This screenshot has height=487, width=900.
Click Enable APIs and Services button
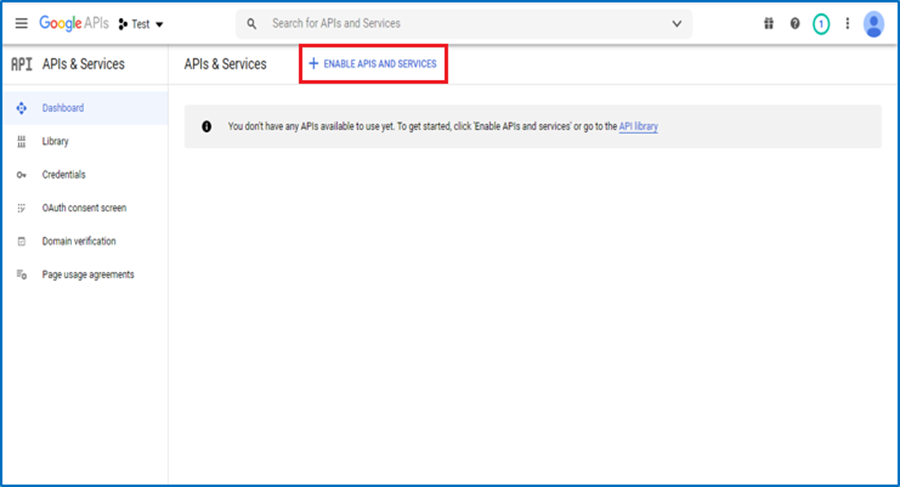(x=372, y=64)
